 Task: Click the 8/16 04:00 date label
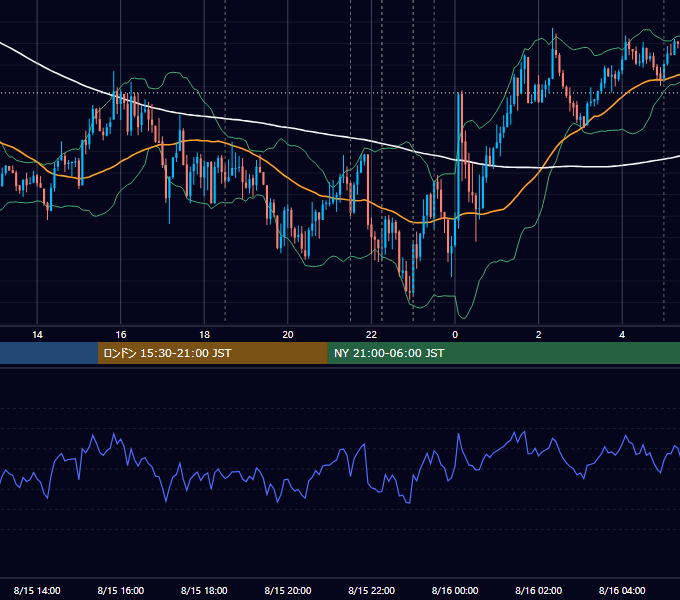[x=622, y=590]
